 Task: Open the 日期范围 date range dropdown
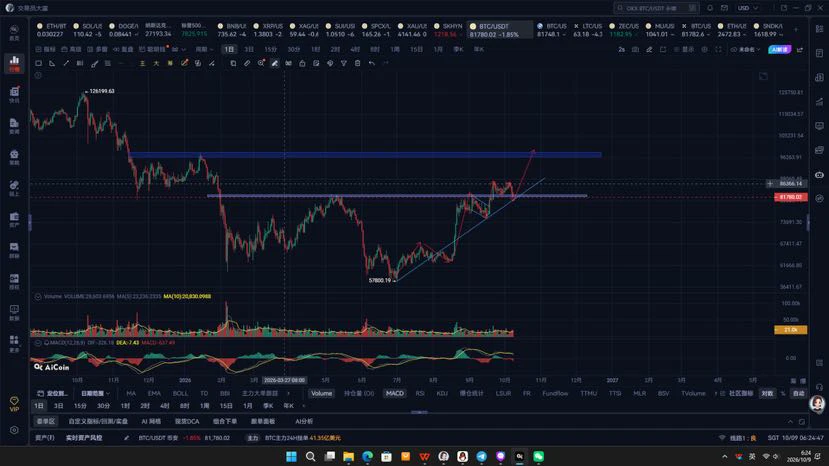pos(95,393)
